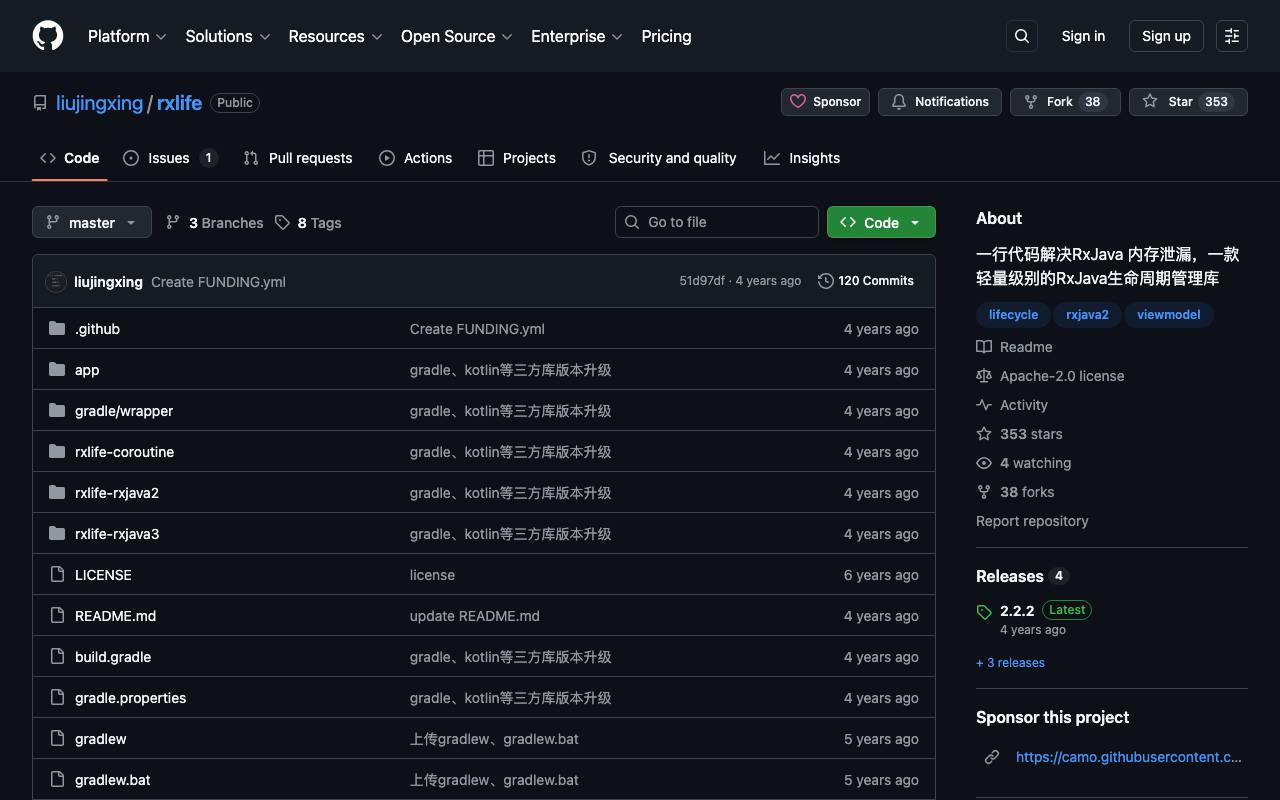Click the liujingxing avatar in the commit bar
The image size is (1280, 800).
[56, 282]
